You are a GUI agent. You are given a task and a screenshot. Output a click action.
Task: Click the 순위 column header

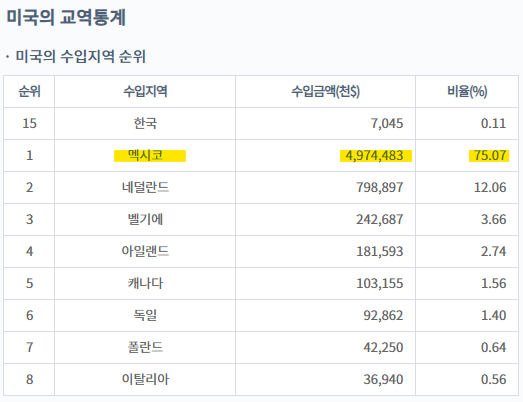(x=29, y=91)
